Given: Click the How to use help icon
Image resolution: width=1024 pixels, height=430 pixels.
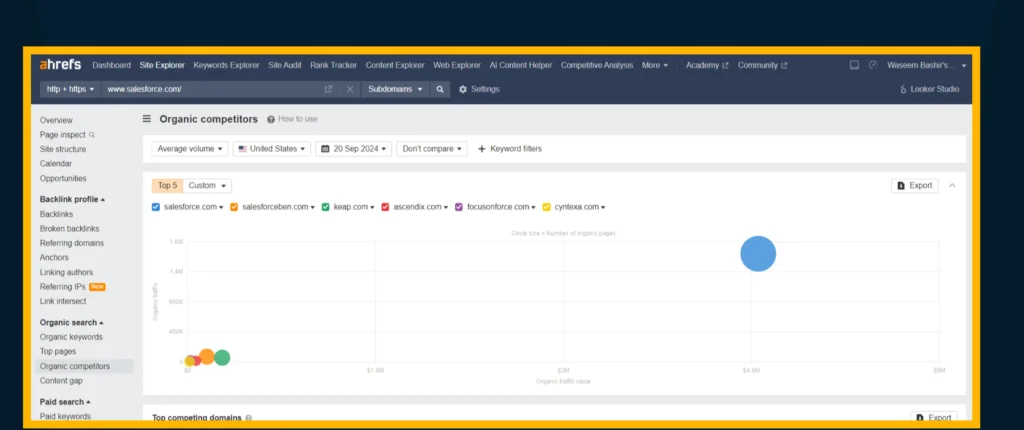Looking at the screenshot, I should coord(271,119).
